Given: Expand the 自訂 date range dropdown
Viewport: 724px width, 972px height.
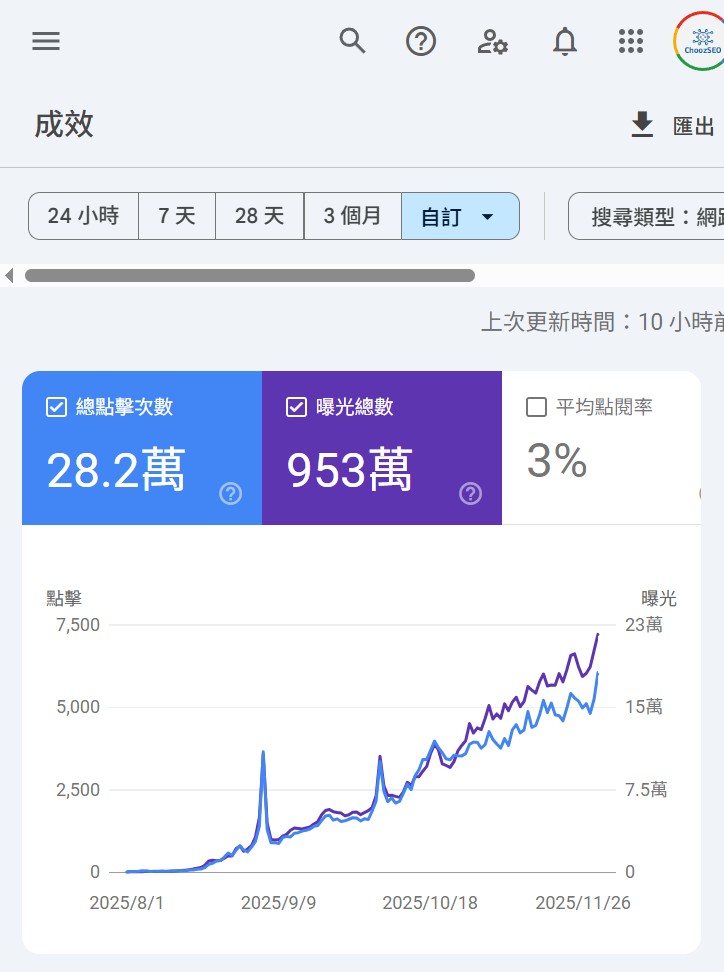Looking at the screenshot, I should point(460,216).
